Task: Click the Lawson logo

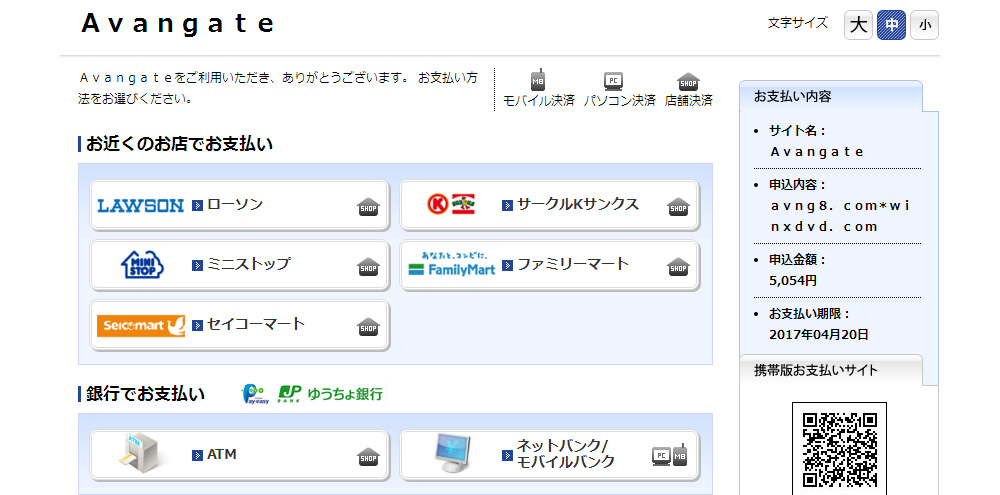Action: point(140,205)
